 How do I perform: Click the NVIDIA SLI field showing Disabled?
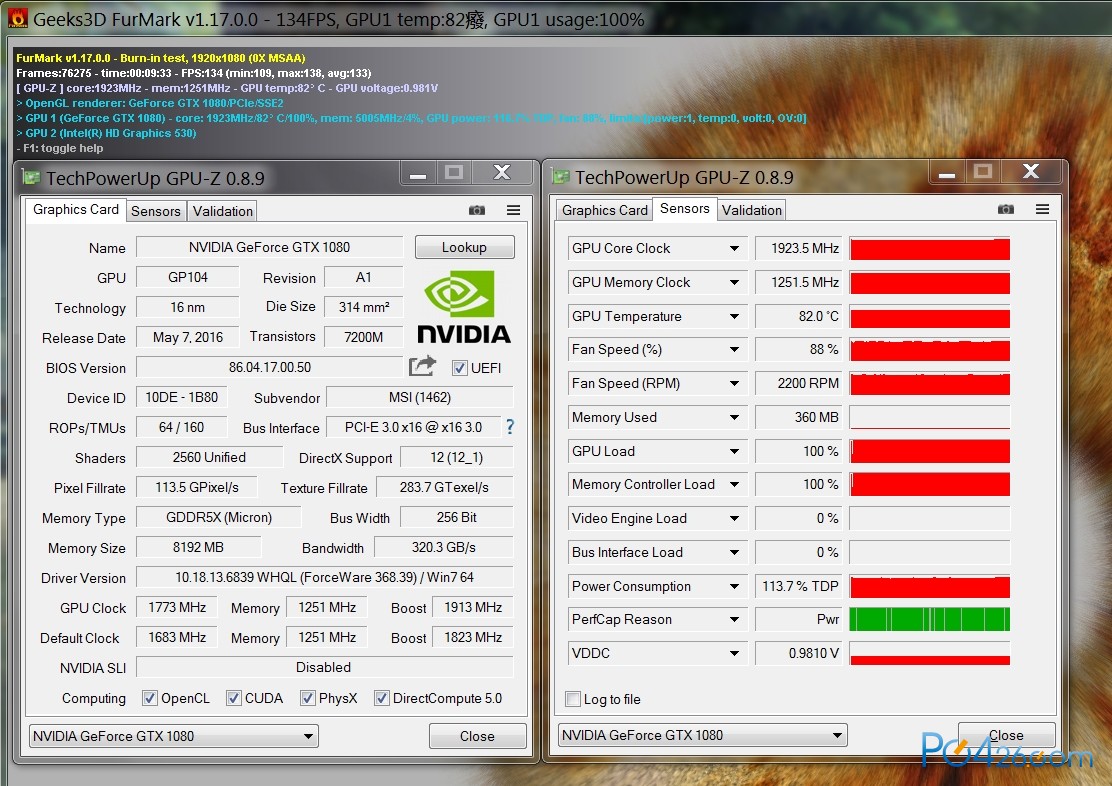coord(325,667)
